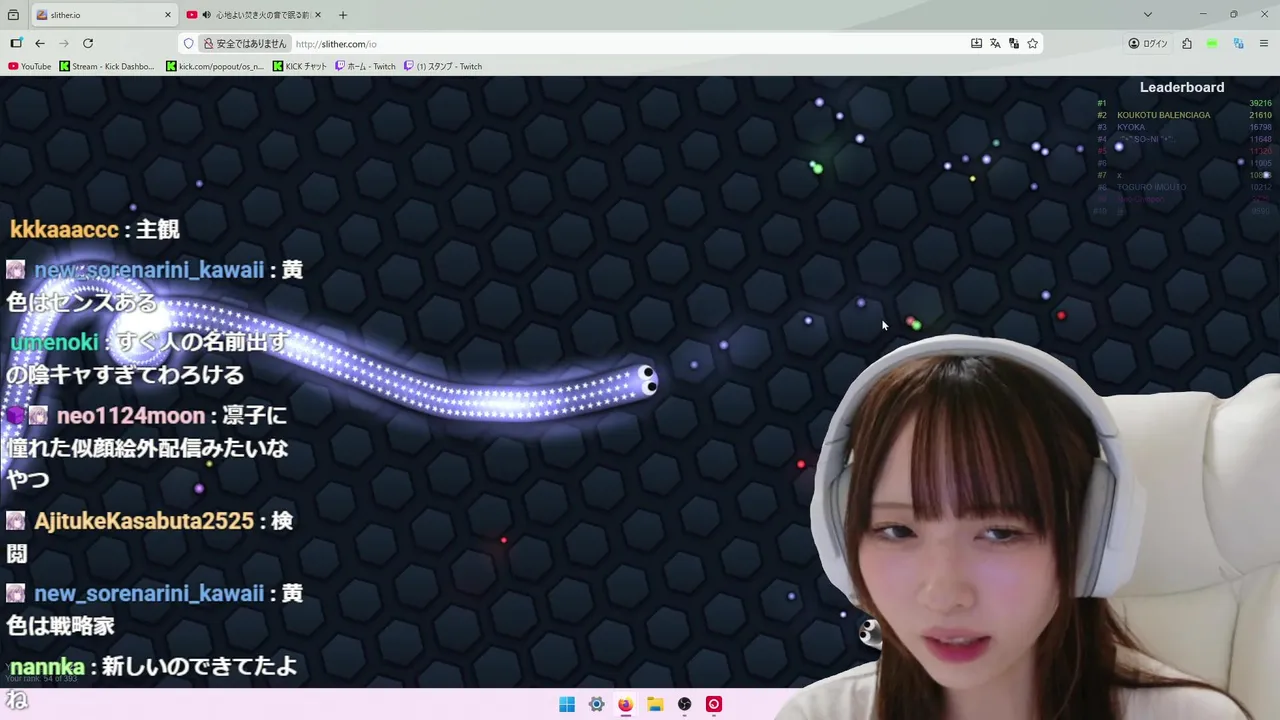Open tracking protection shield icon

(188, 44)
